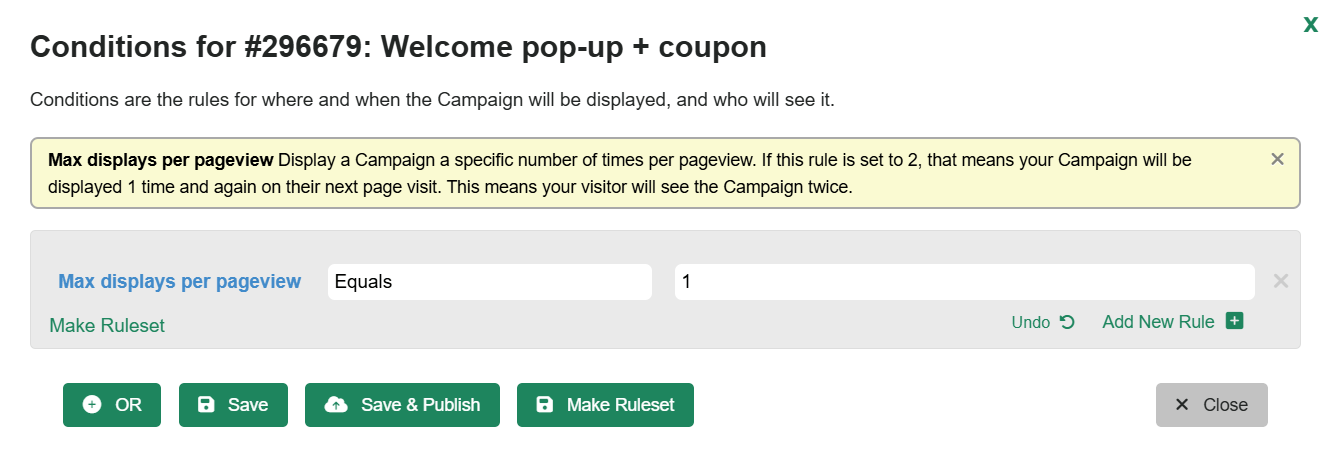Click the cloud upload icon on Save & Publish

point(337,405)
